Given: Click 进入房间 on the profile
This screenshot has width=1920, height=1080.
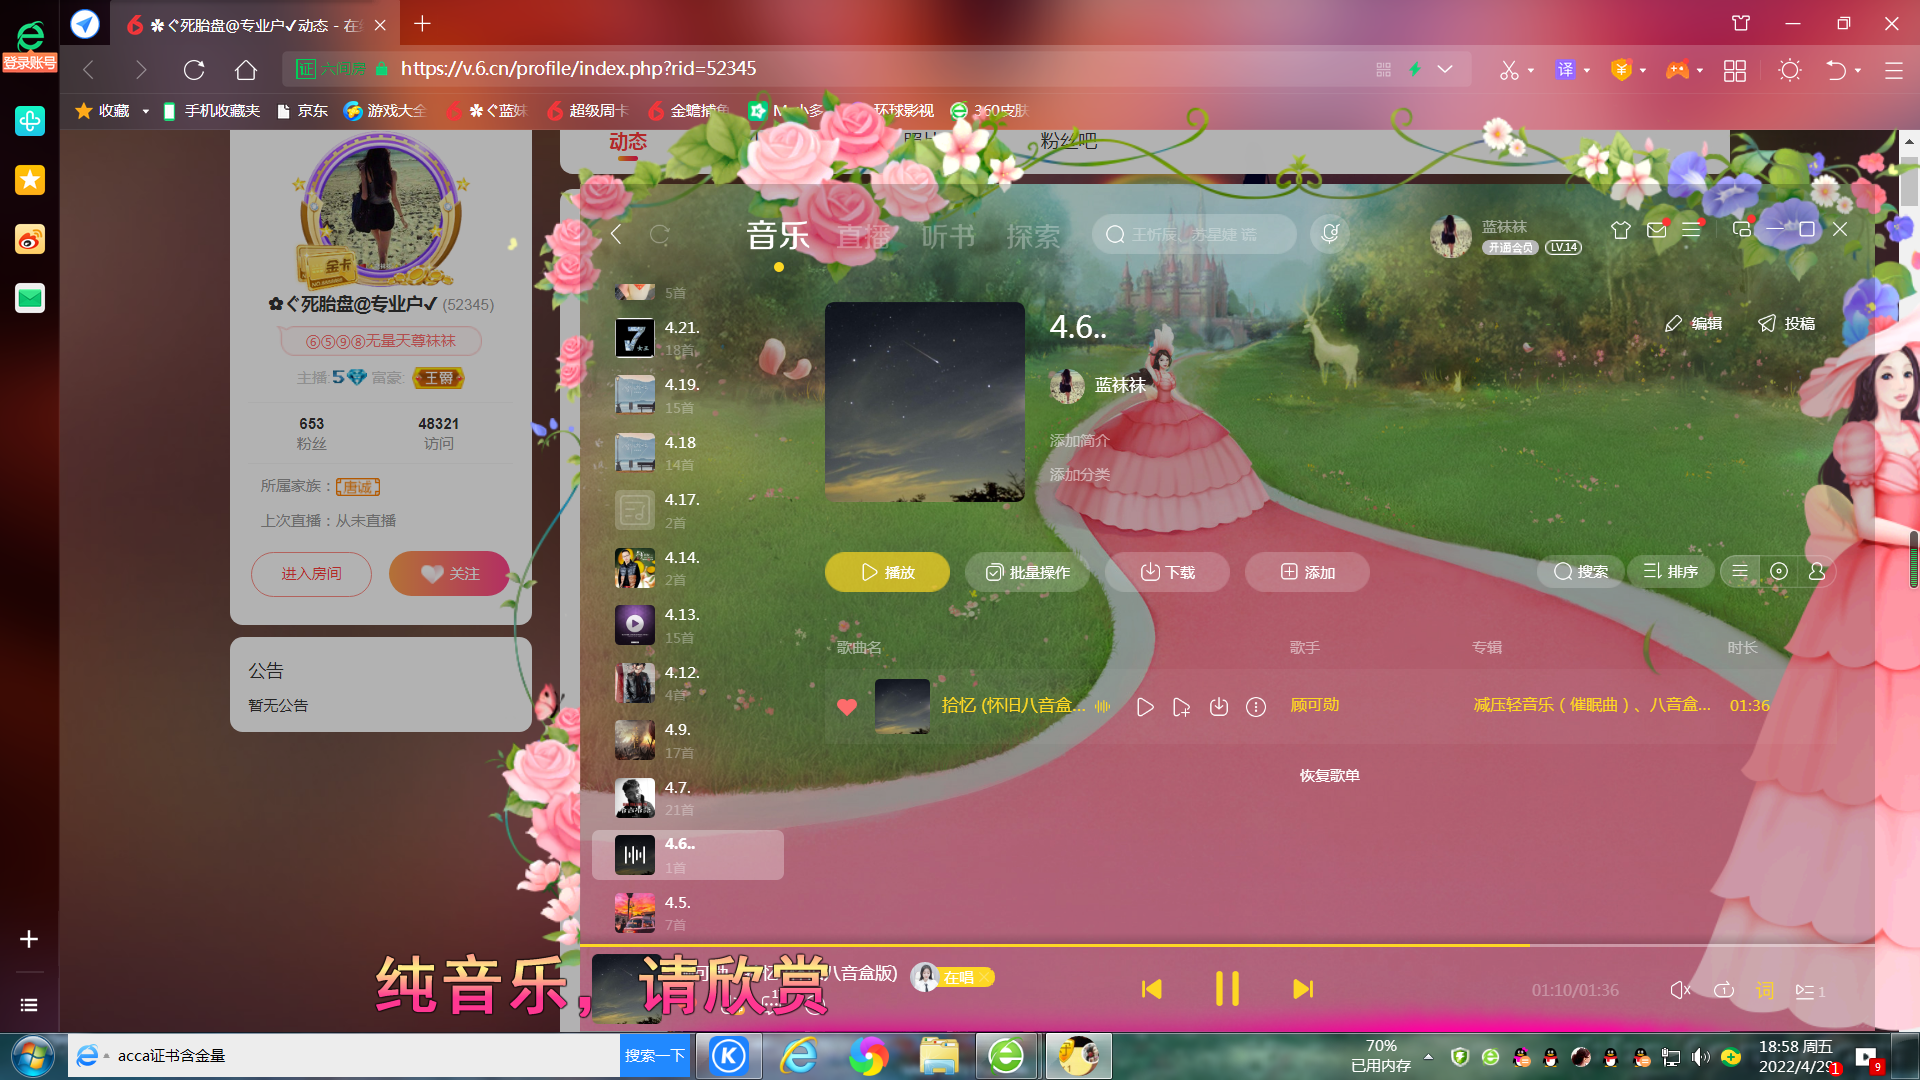Looking at the screenshot, I should 311,574.
